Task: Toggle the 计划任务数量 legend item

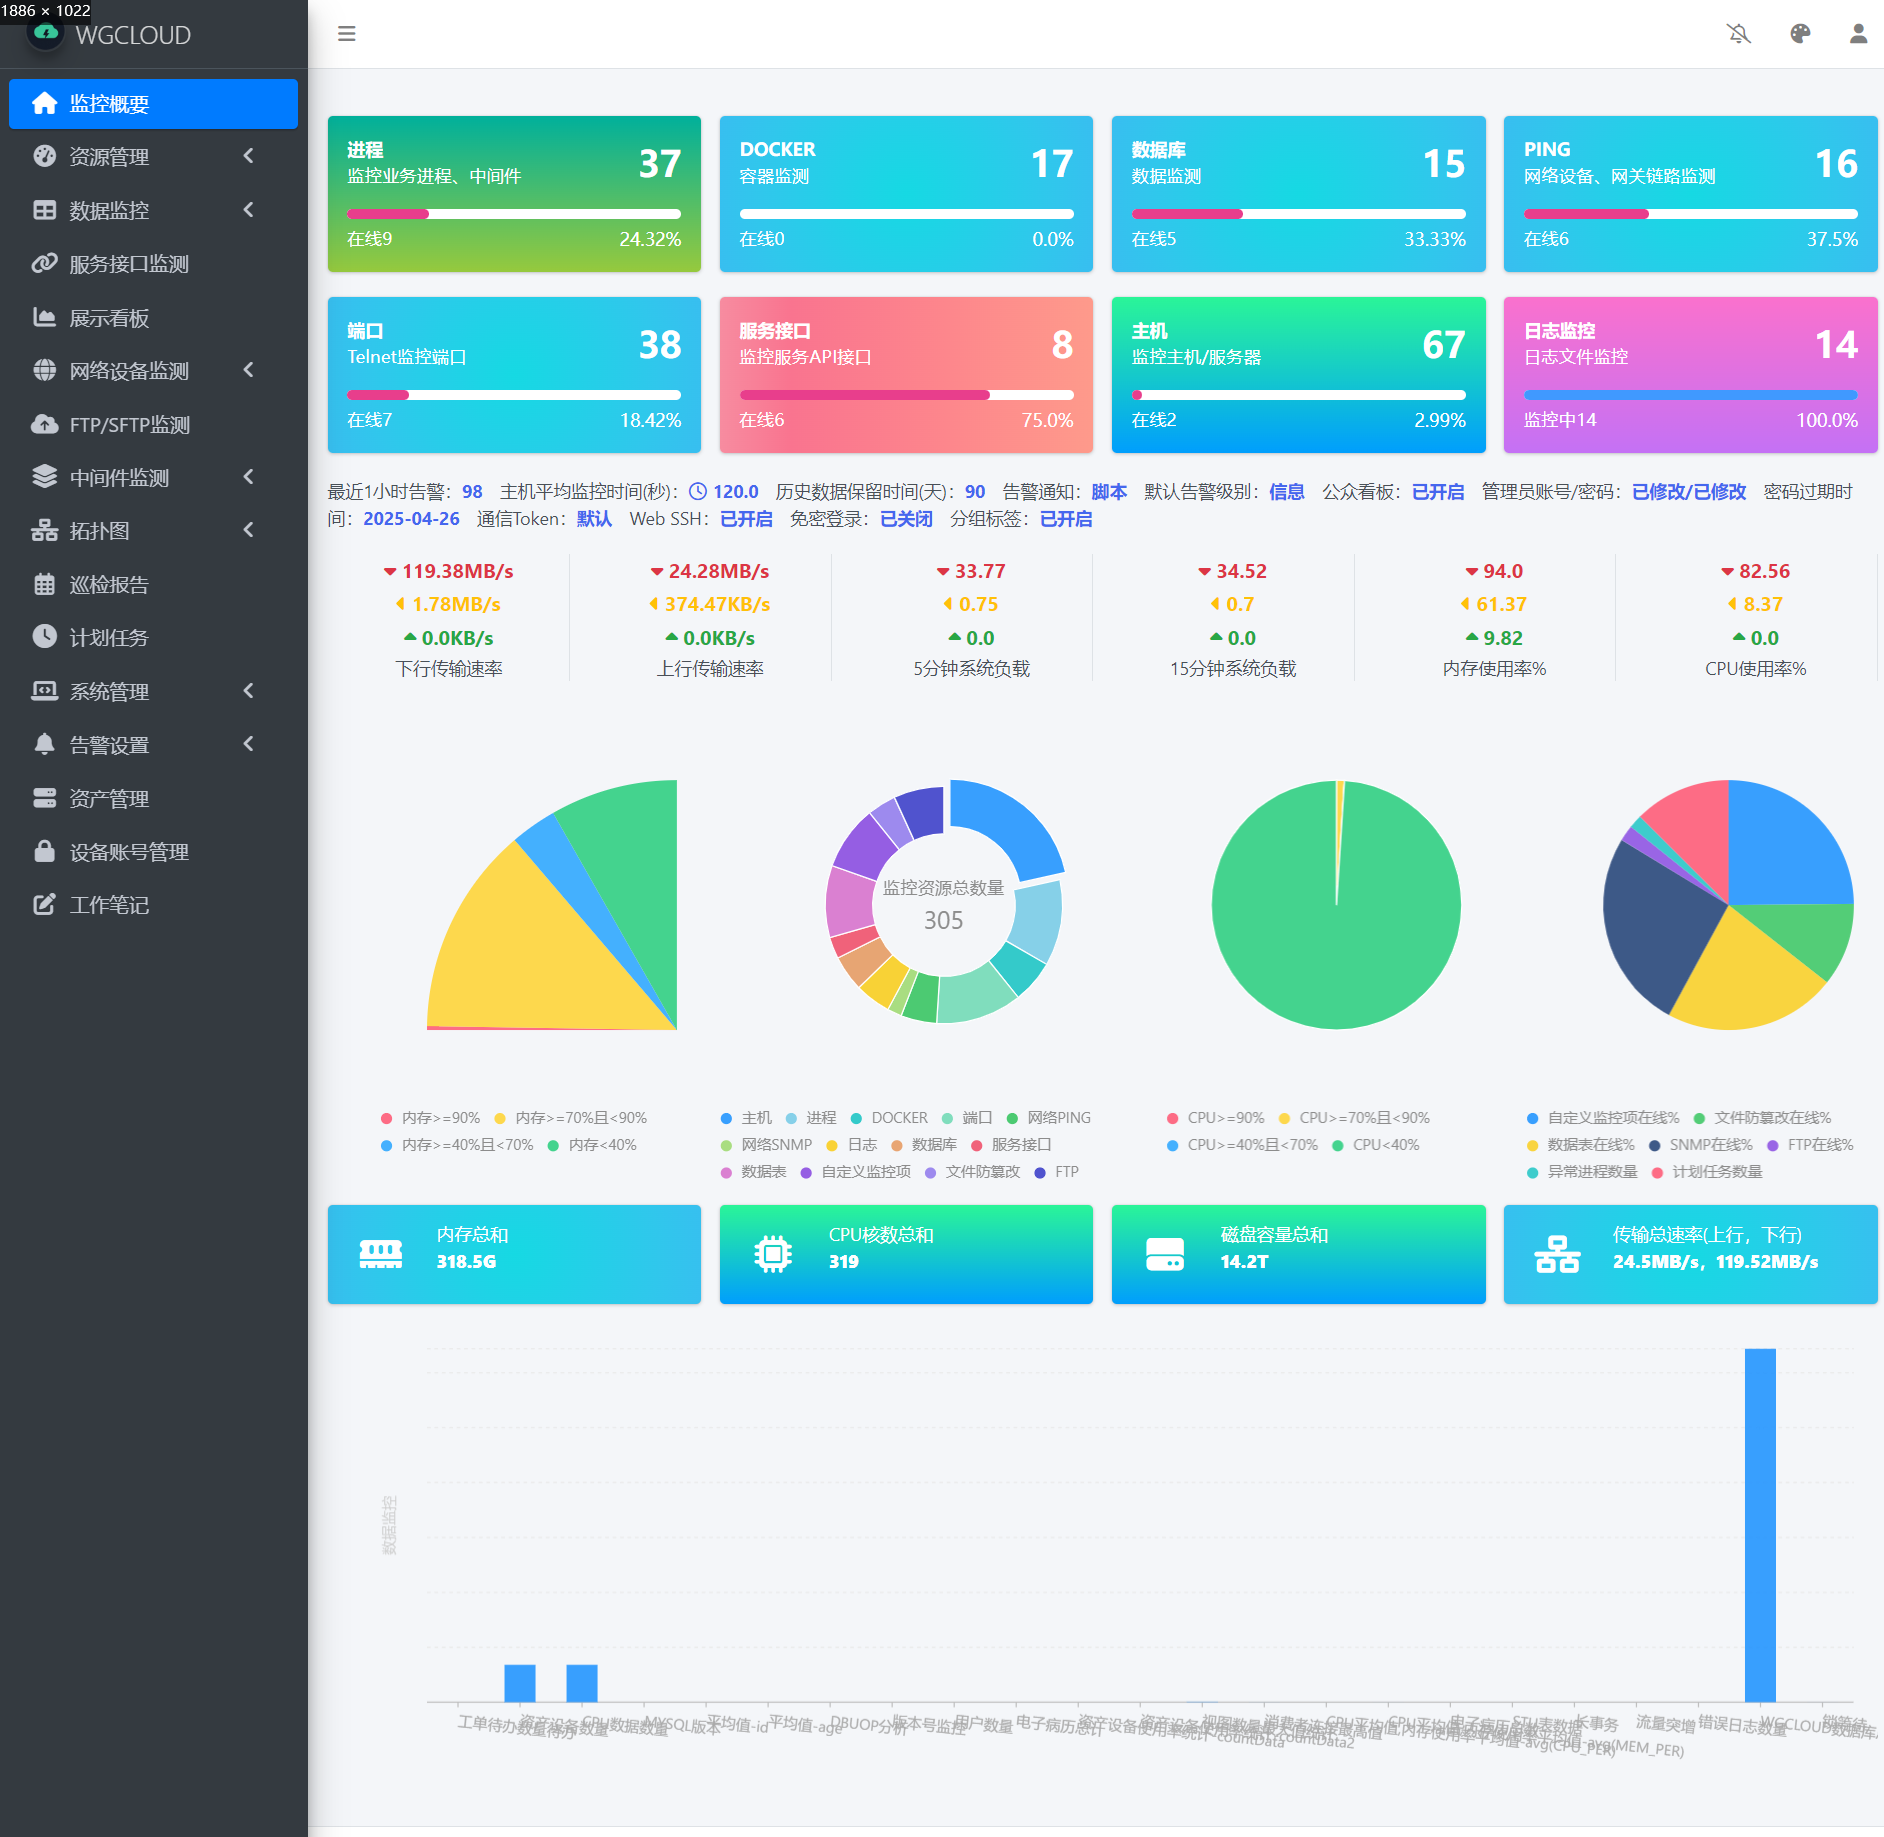Action: tap(1707, 1172)
